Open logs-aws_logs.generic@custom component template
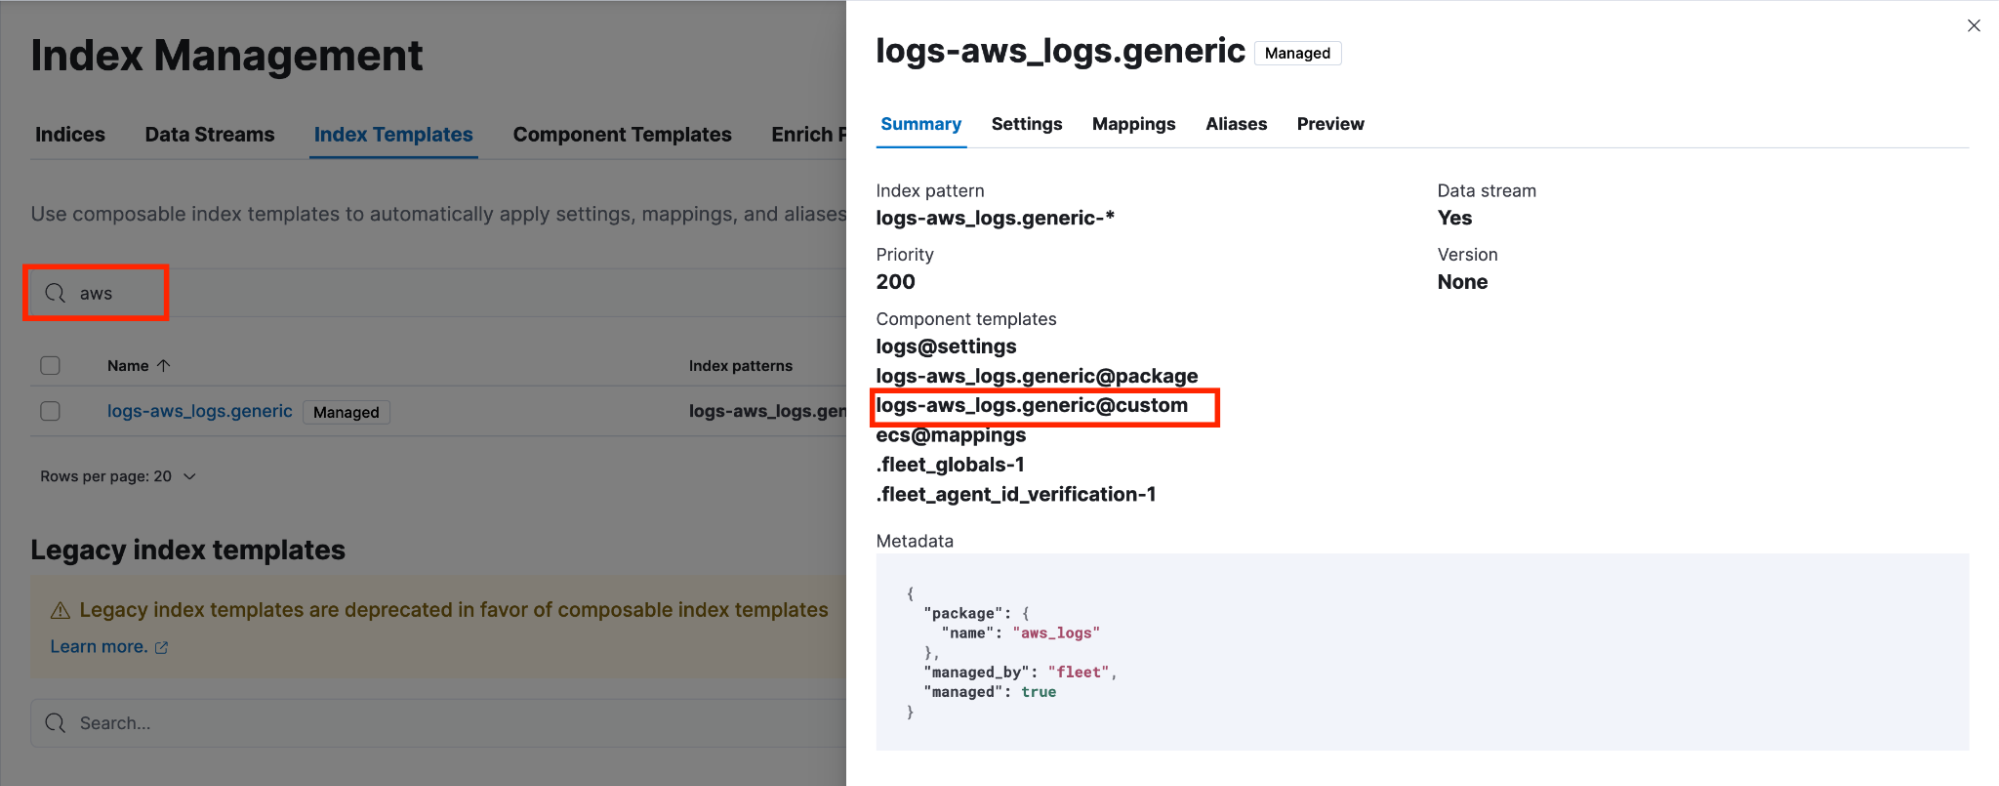 point(1031,406)
